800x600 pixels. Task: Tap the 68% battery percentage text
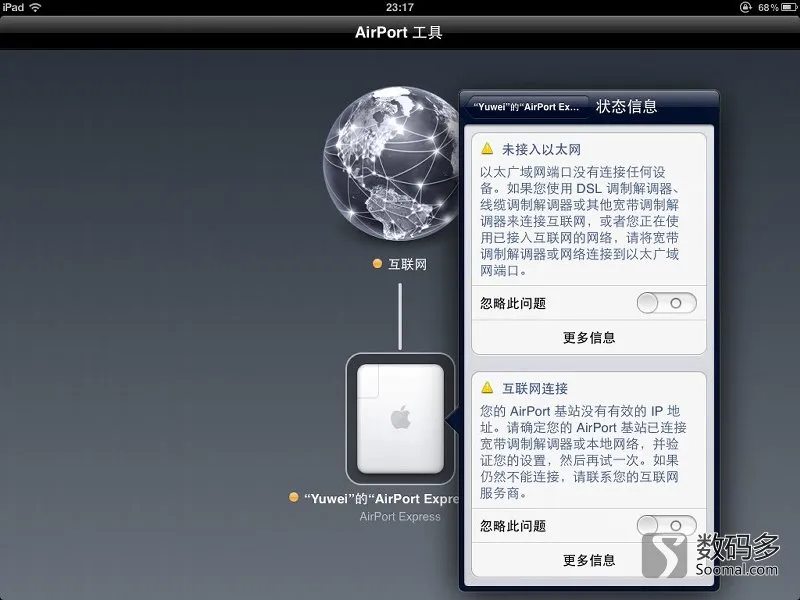click(x=768, y=7)
